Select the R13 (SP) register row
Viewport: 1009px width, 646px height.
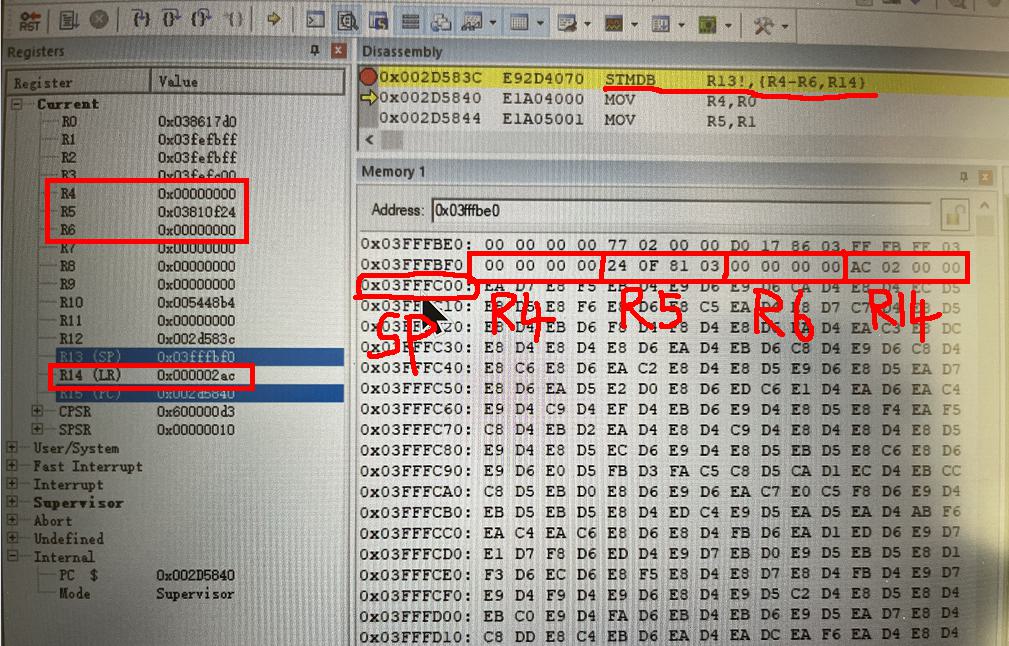[199, 356]
